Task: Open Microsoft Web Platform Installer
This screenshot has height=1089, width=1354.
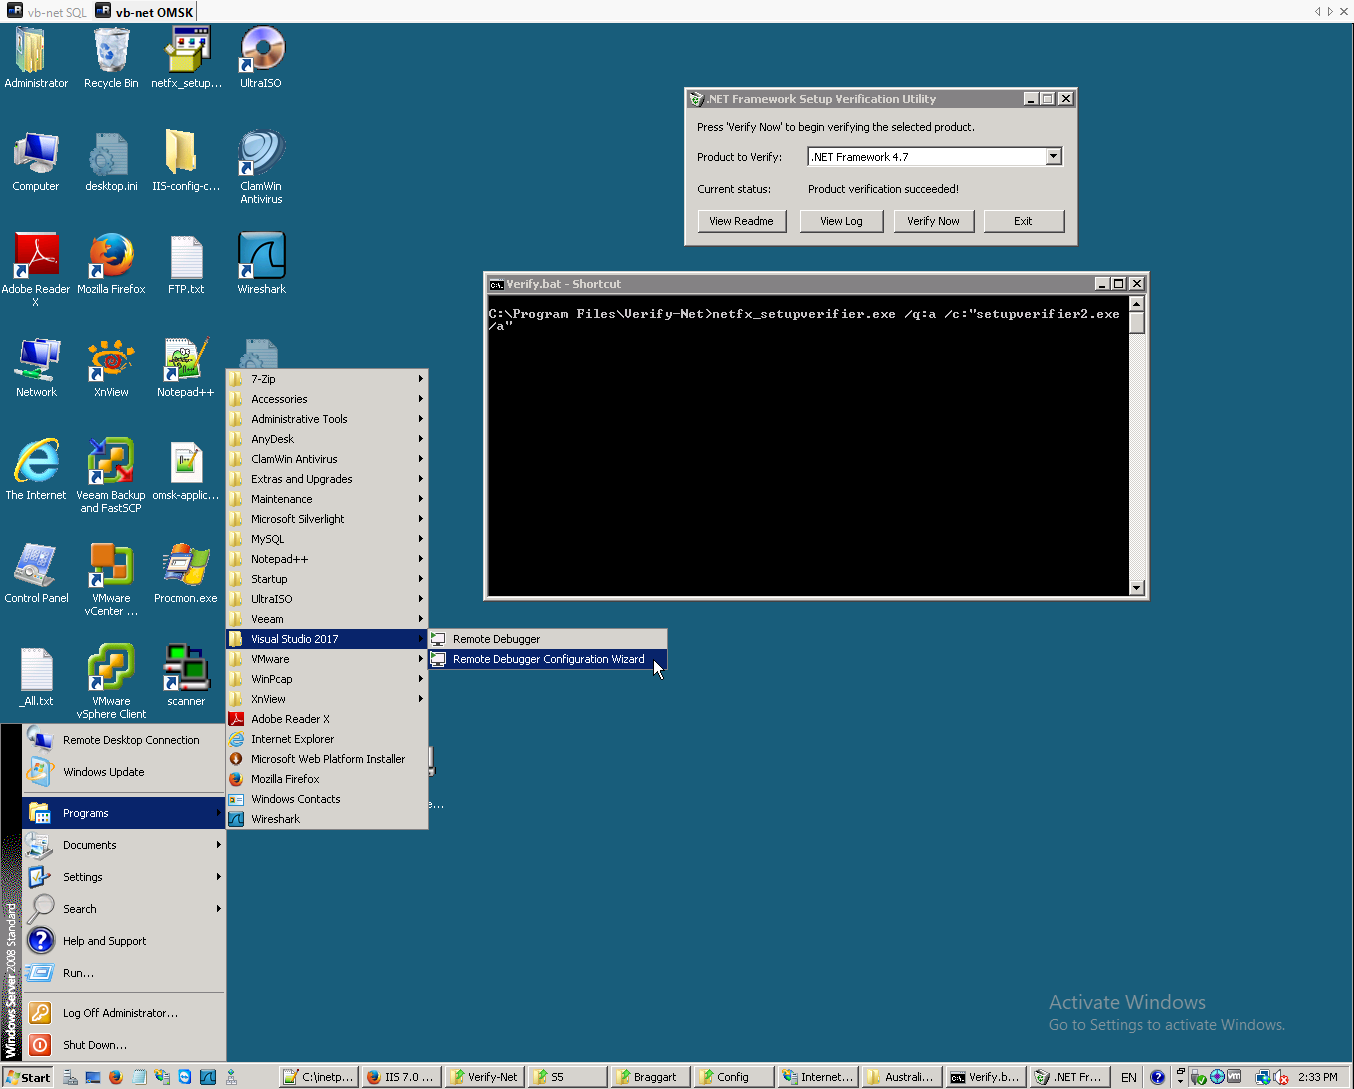Action: 327,759
